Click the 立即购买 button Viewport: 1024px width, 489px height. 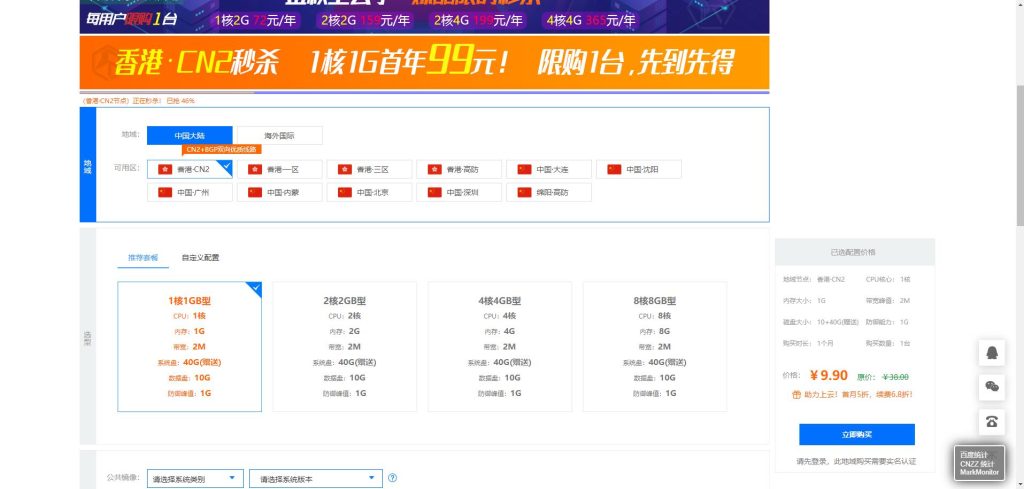coord(856,434)
